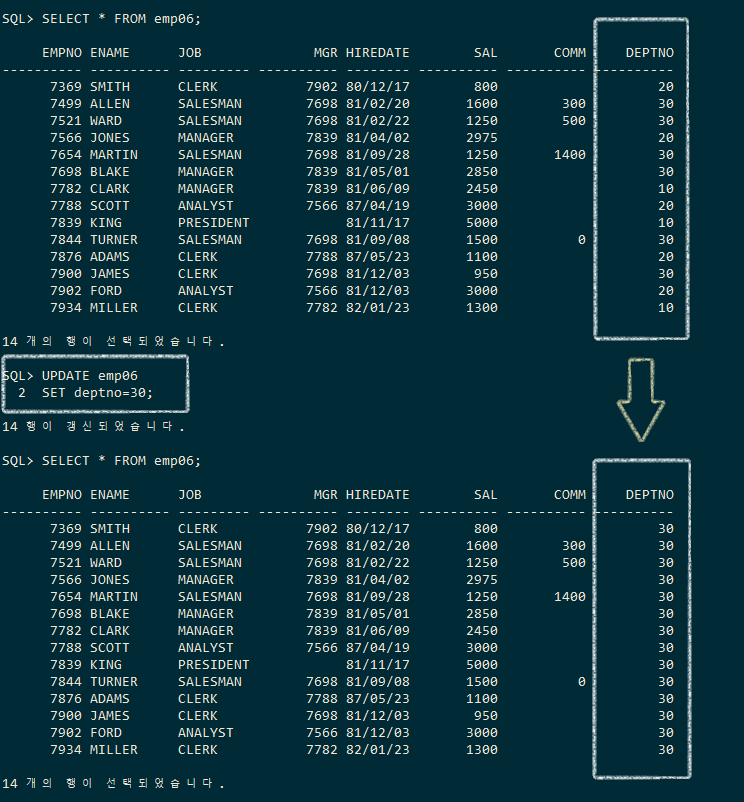
Task: Select ENAME SMITH in the pre-update result
Action: (x=110, y=87)
